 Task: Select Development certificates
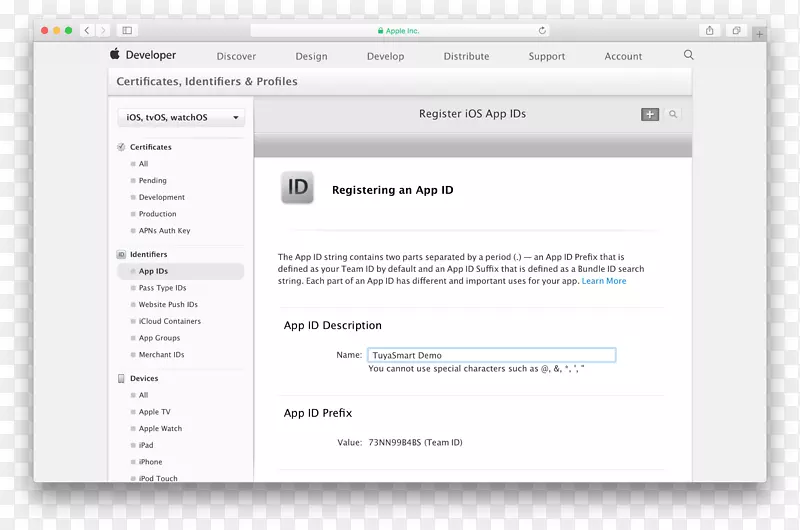point(162,197)
